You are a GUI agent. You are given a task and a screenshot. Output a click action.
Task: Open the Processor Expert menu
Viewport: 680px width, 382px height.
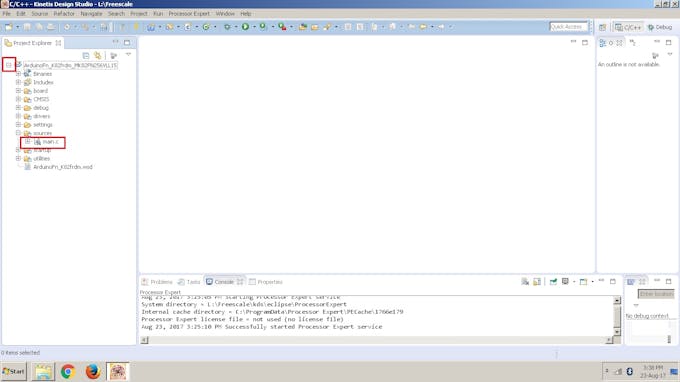coord(189,14)
